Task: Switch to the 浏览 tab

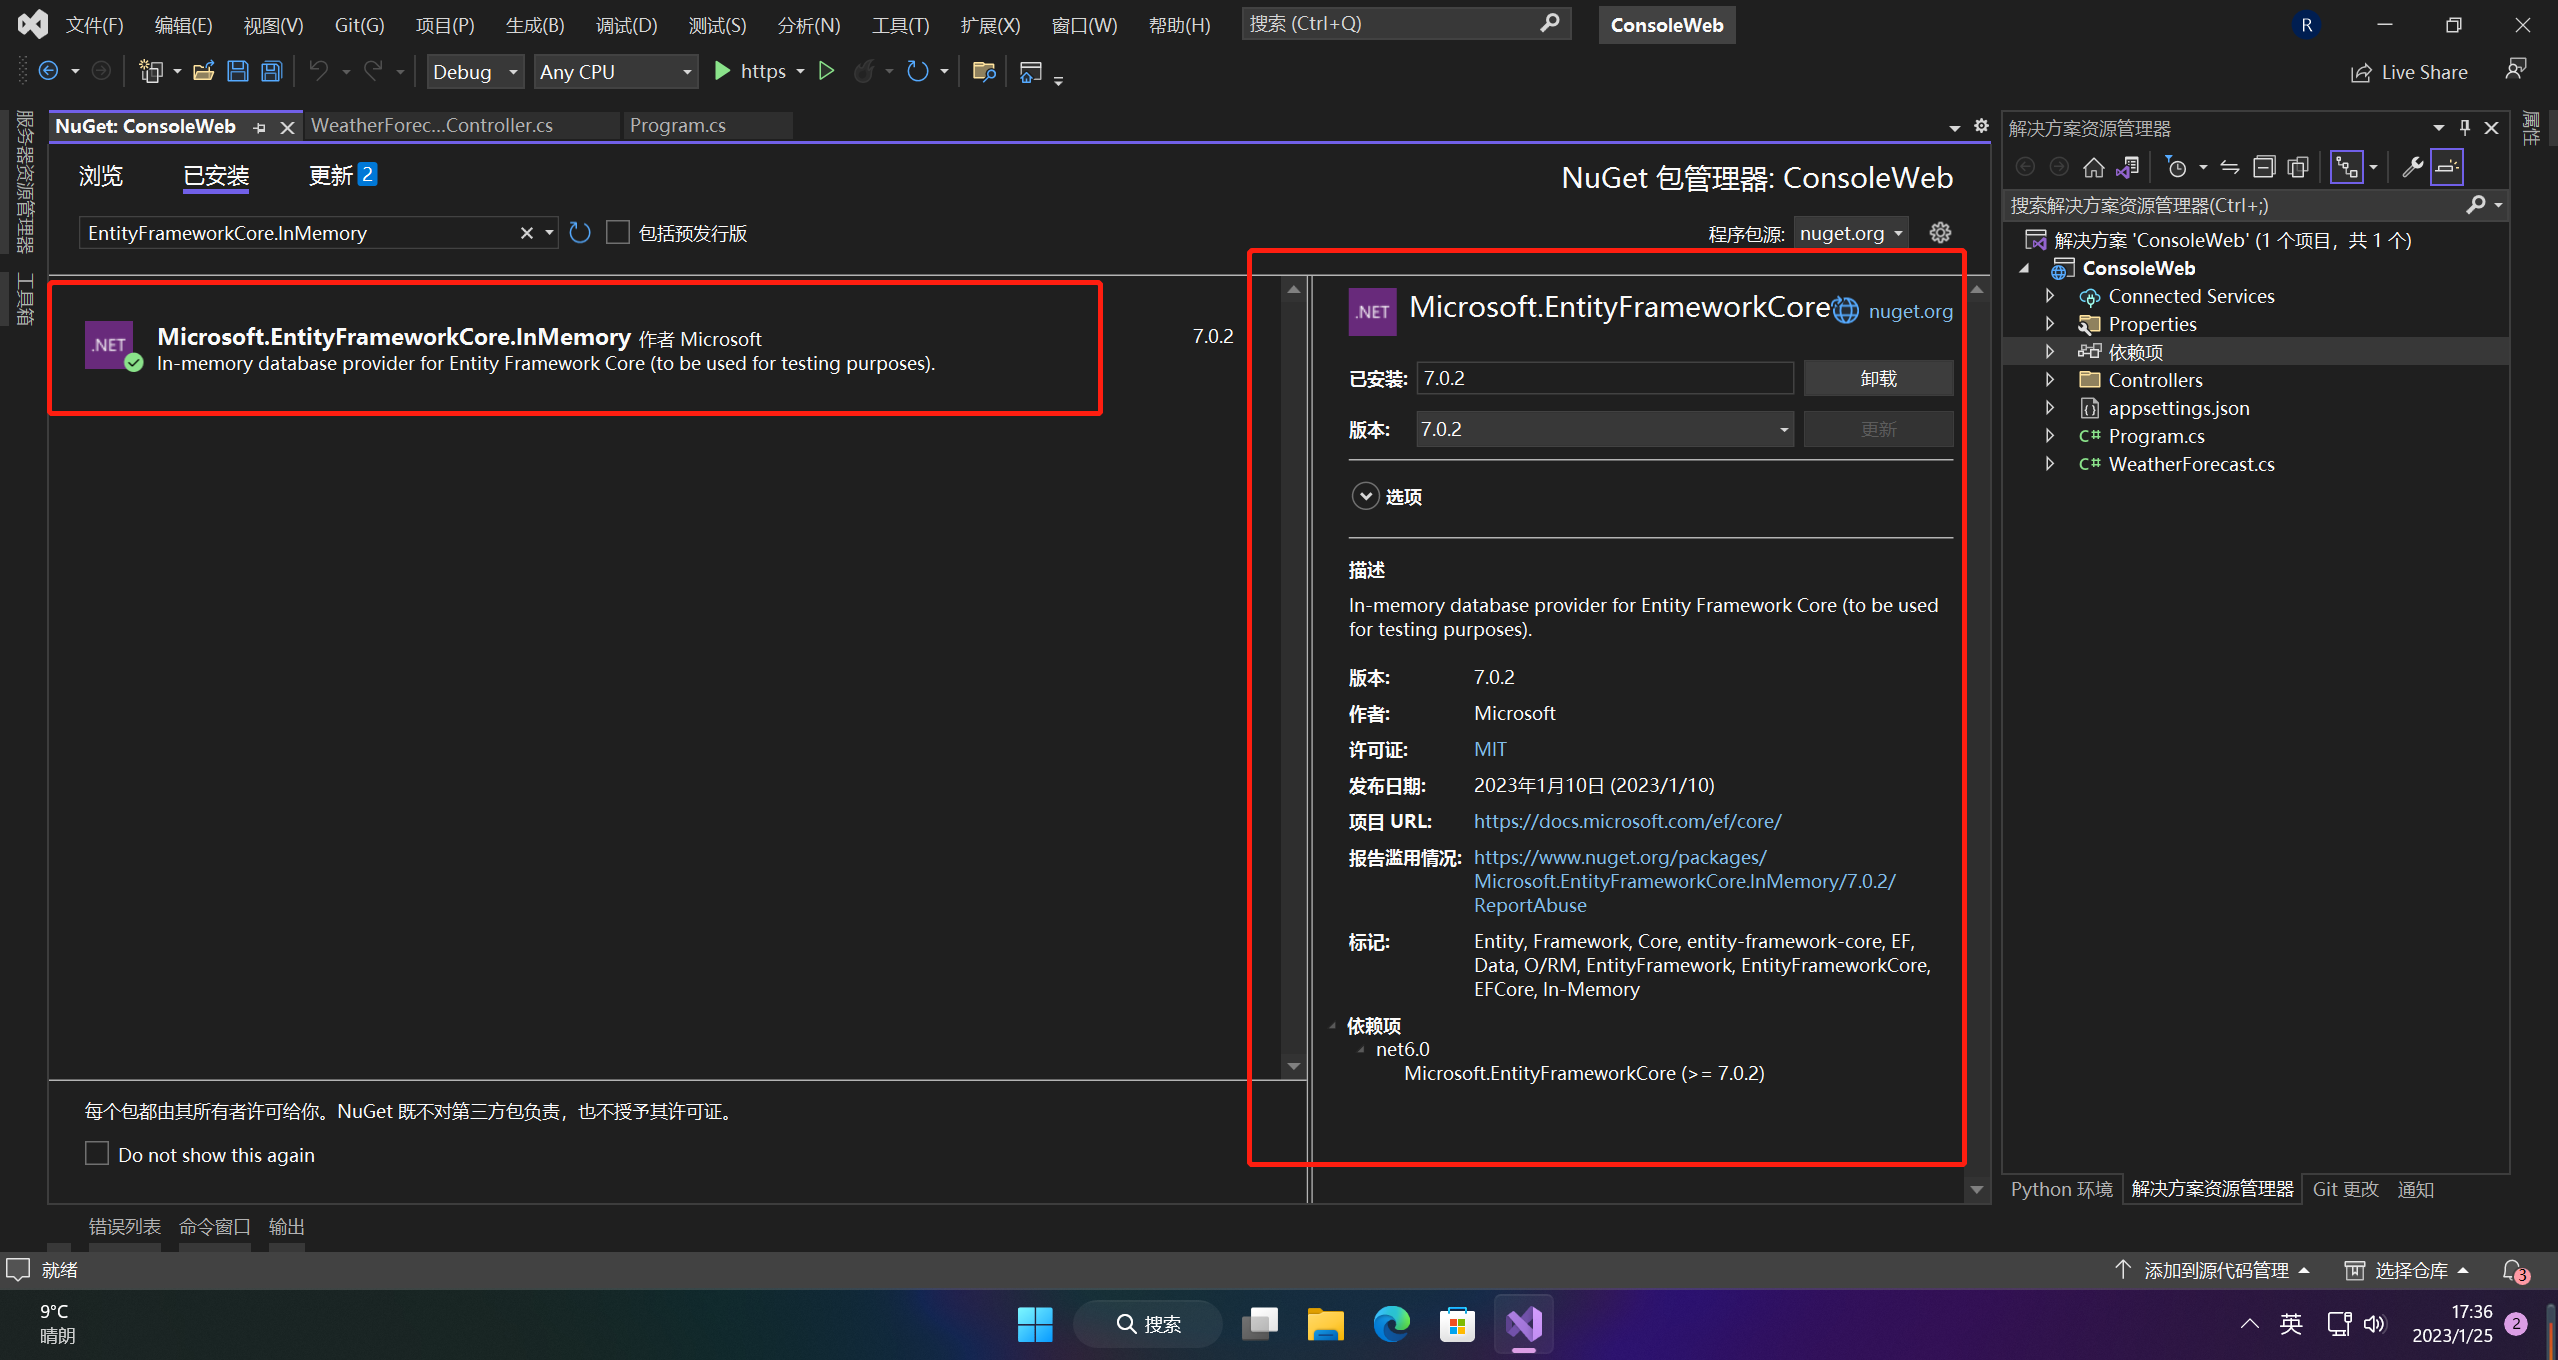Action: tap(101, 176)
